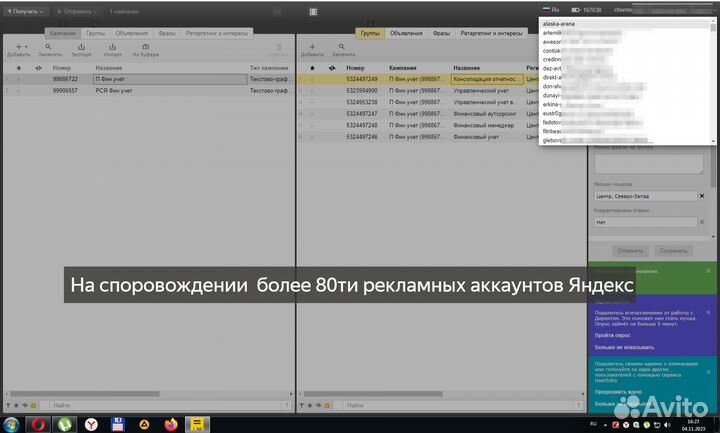
Task: Choose the direkt-a account from dropdown list
Action: point(625,77)
